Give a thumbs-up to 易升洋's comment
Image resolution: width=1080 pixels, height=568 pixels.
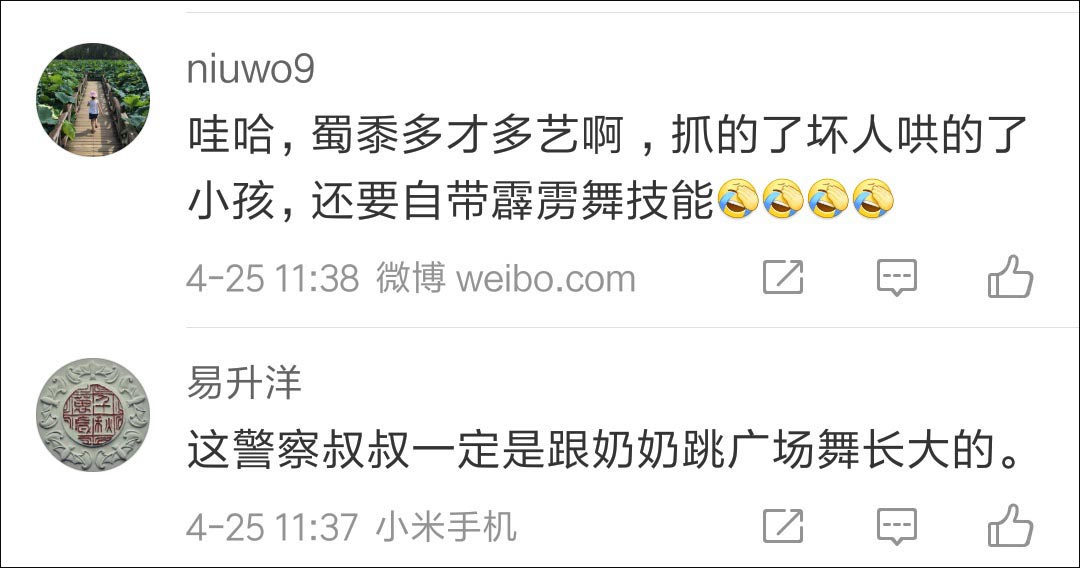[1010, 525]
